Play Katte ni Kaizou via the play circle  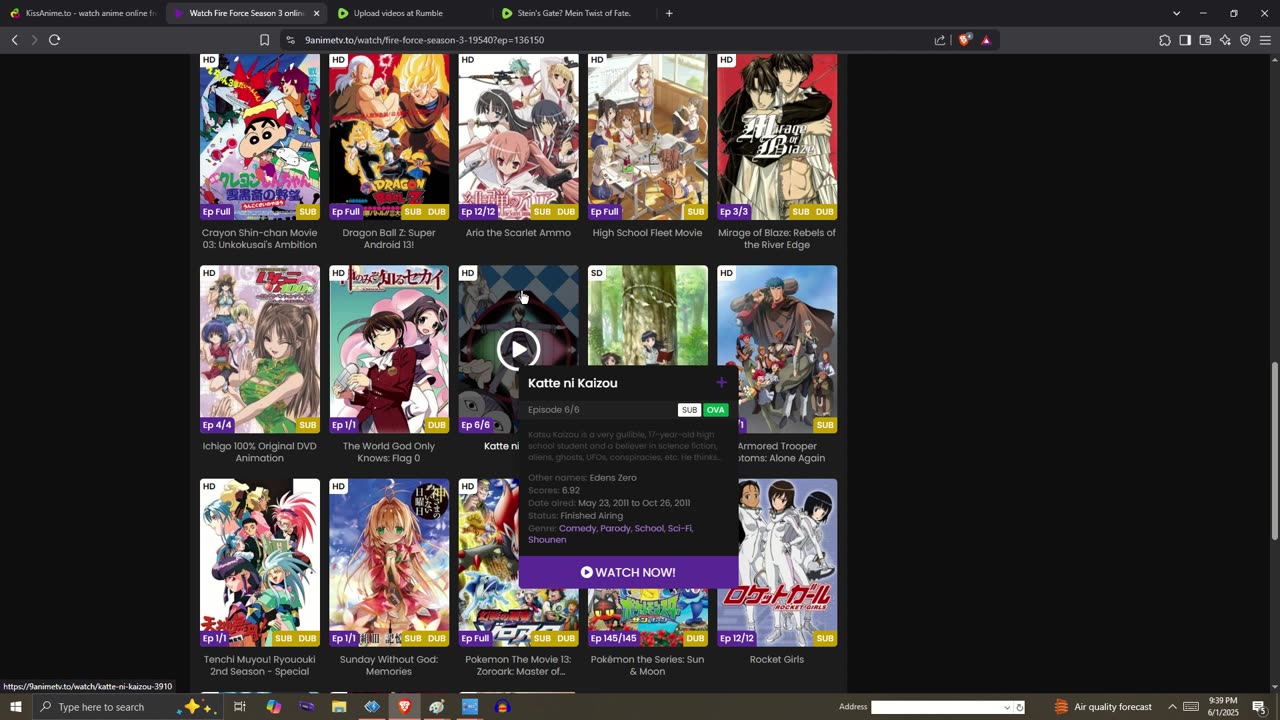tap(518, 349)
